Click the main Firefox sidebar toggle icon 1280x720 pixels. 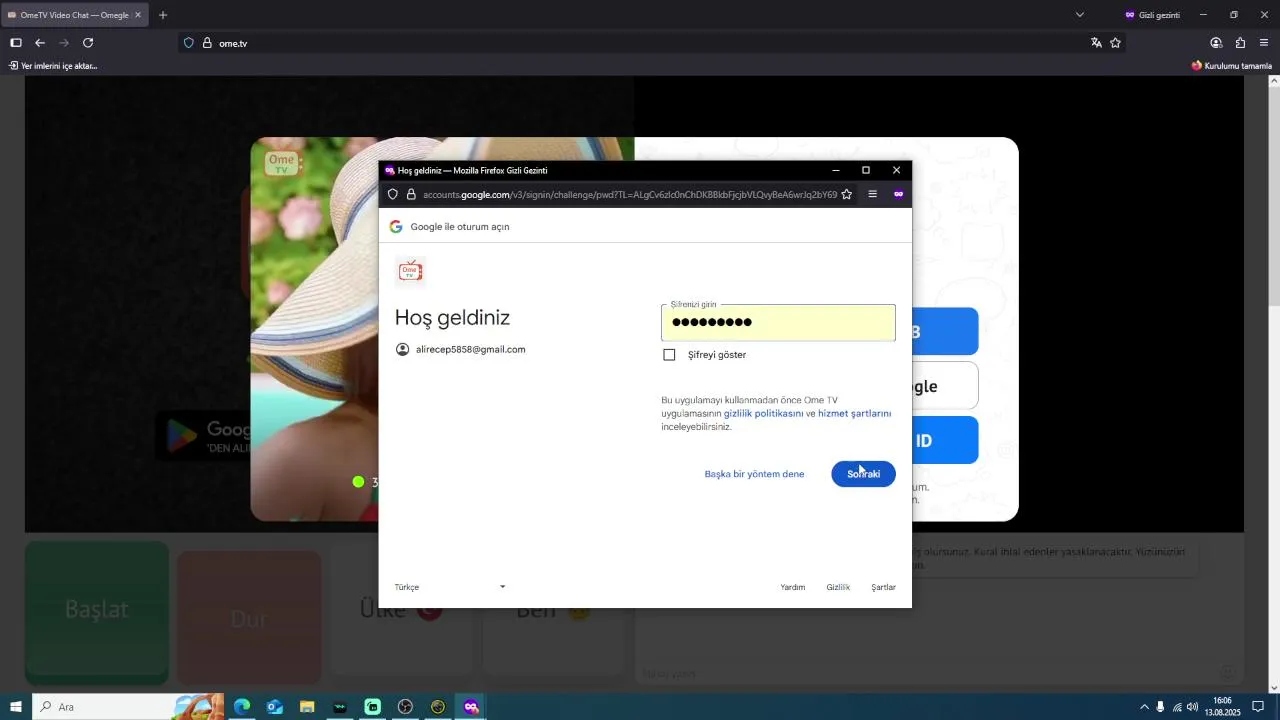coord(16,43)
